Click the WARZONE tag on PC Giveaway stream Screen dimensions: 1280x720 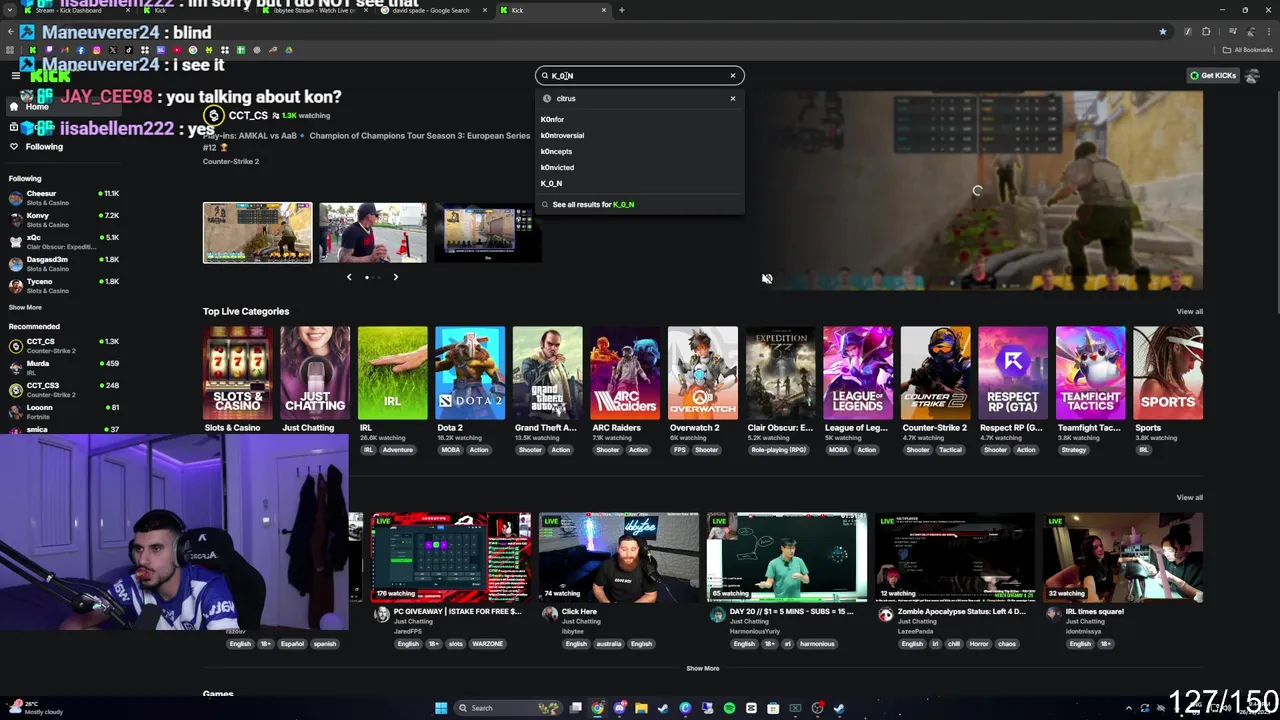pos(487,644)
